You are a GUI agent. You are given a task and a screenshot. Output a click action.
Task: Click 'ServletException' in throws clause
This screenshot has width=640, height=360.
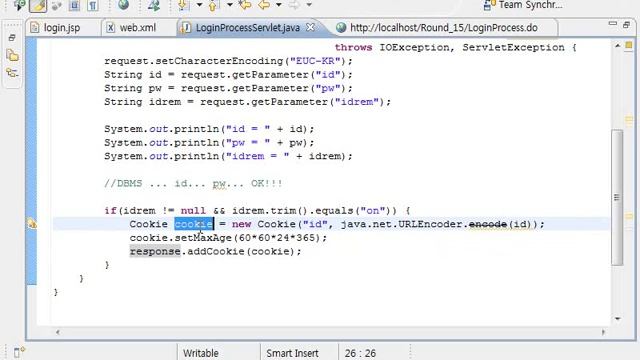tap(513, 48)
